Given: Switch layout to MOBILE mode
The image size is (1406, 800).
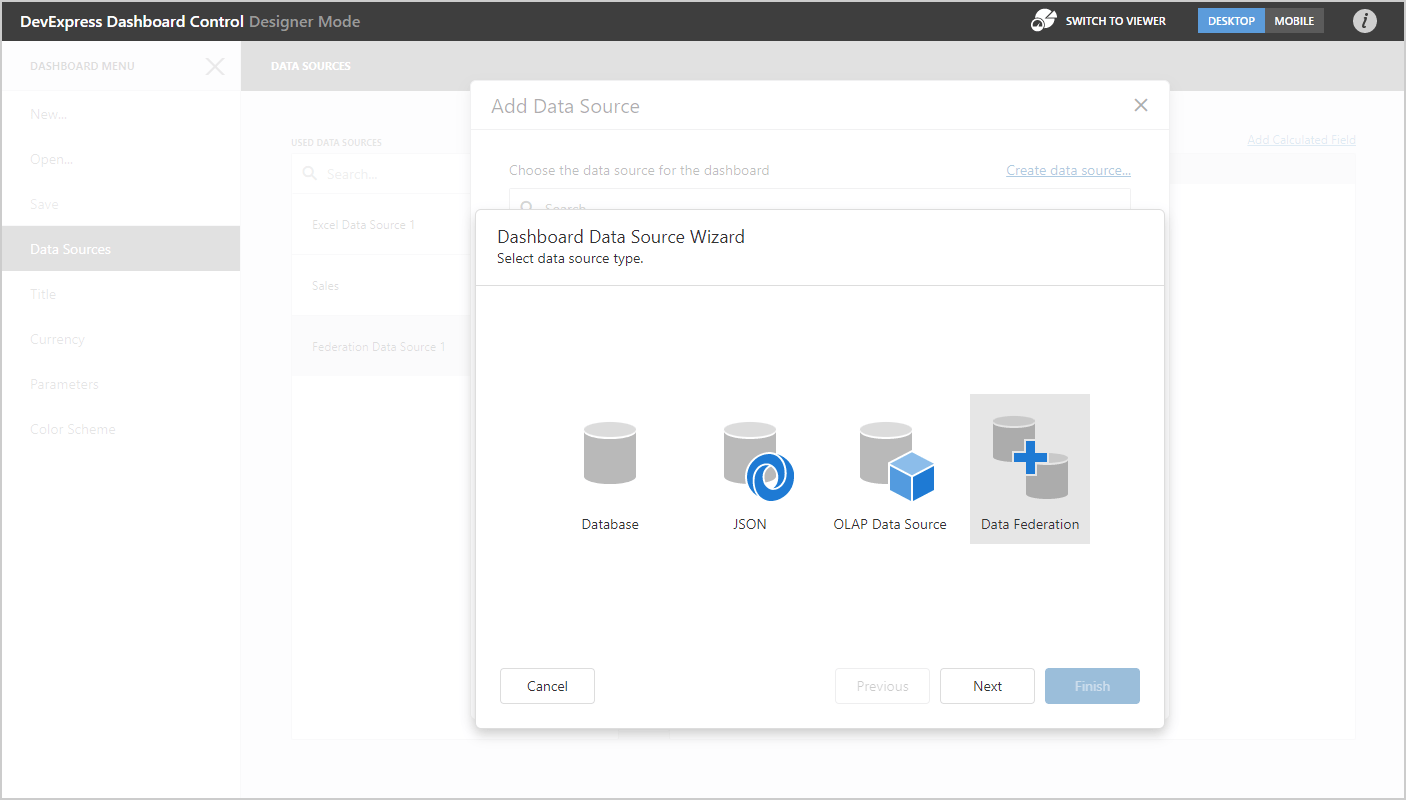Looking at the screenshot, I should pyautogui.click(x=1294, y=20).
